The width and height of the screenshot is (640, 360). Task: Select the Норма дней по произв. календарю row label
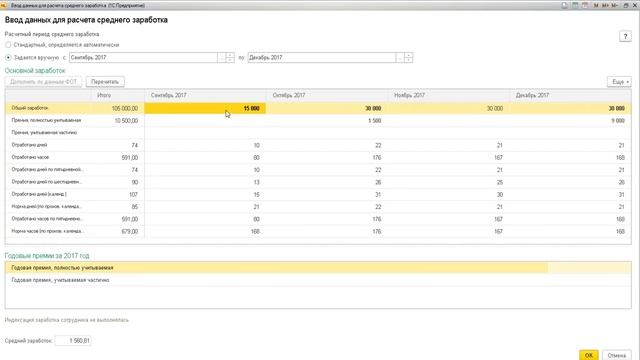47,207
